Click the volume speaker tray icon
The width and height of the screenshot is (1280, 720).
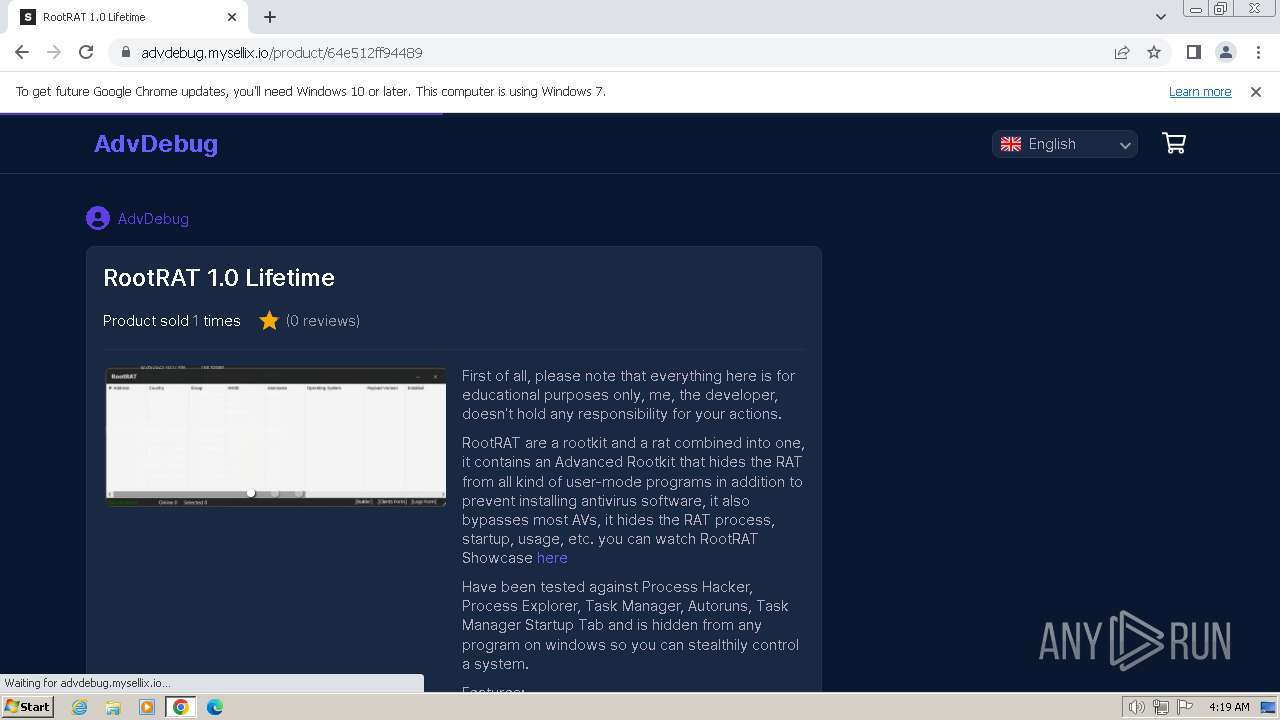tap(1137, 707)
